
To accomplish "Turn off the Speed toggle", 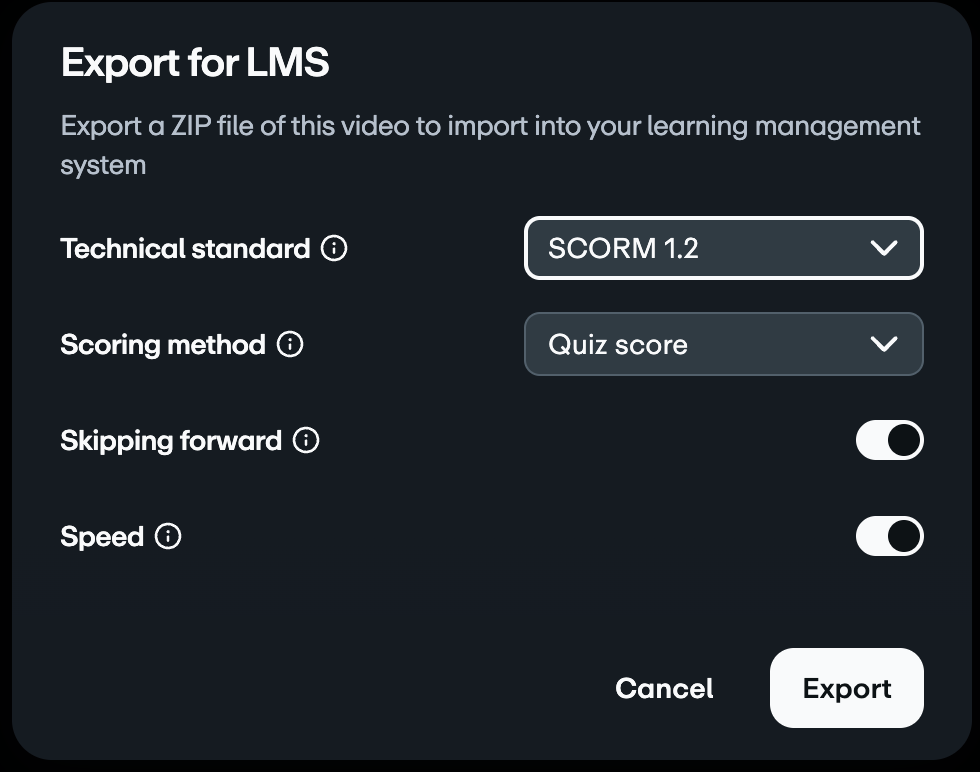I will pos(889,536).
